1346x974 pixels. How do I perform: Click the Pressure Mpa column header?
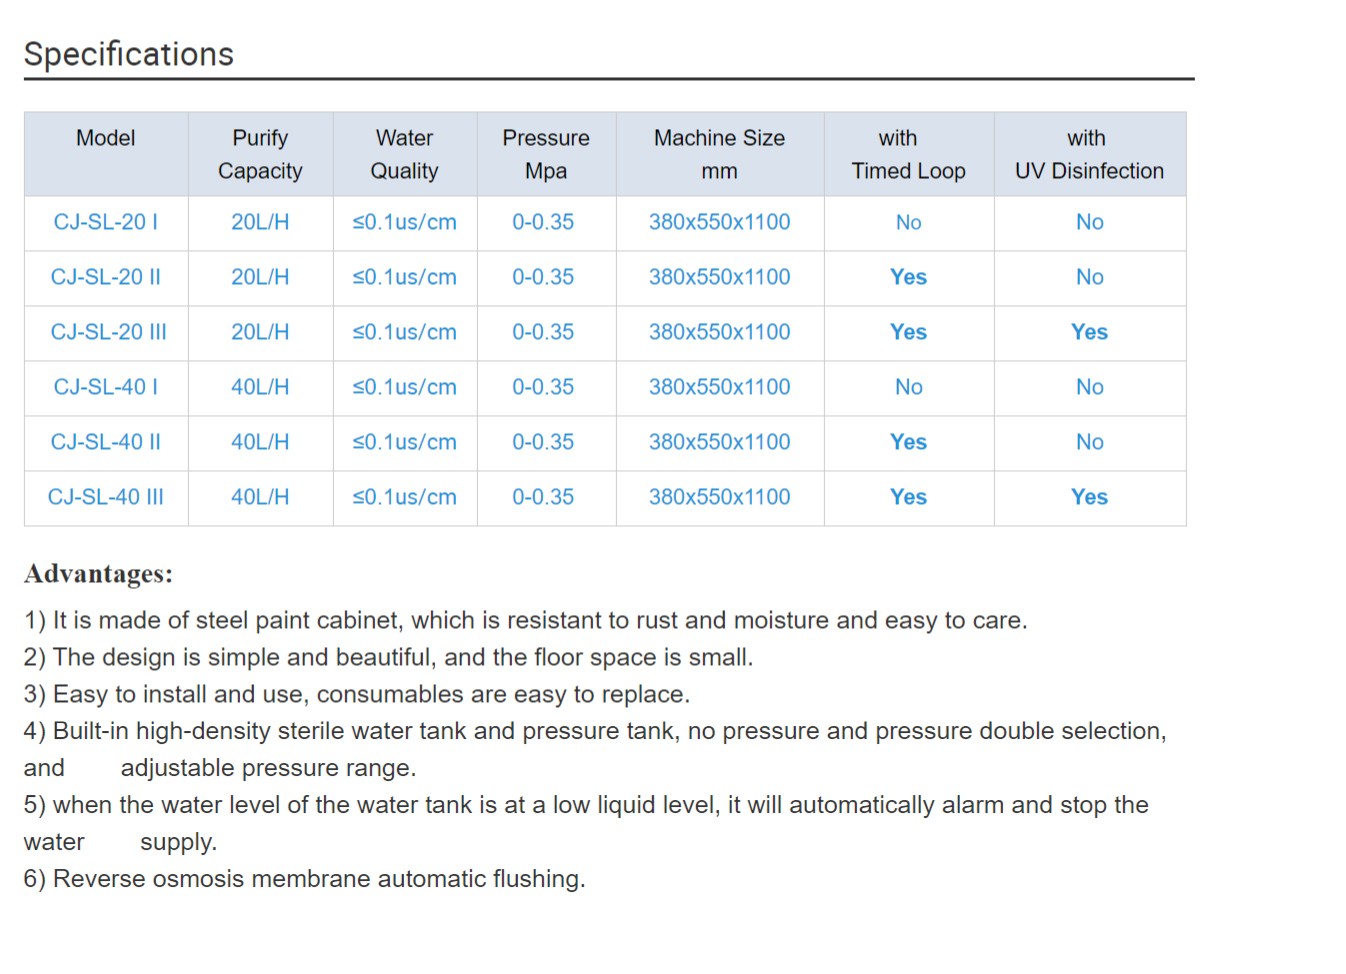[x=546, y=154]
